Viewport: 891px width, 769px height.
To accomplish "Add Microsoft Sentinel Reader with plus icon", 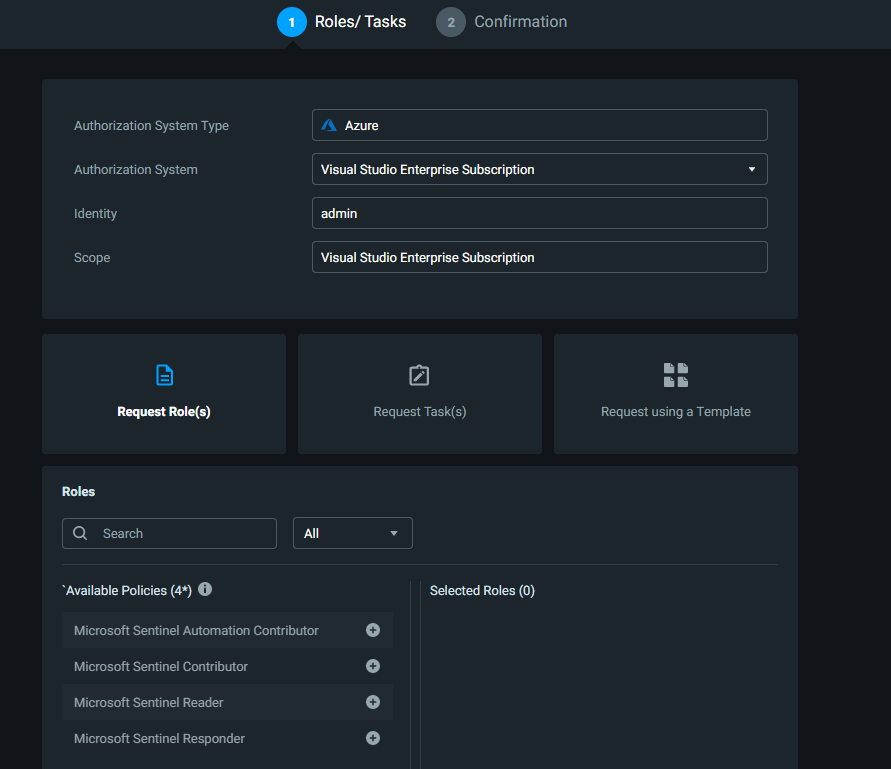I will [x=373, y=702].
